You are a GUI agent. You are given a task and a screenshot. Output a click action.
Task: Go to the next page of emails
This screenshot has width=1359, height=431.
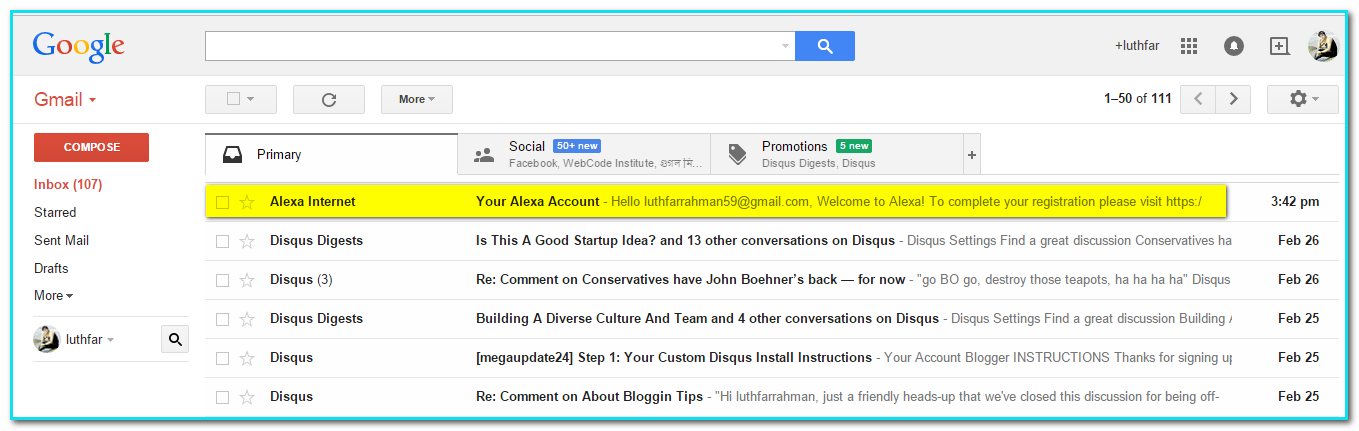pos(1234,99)
